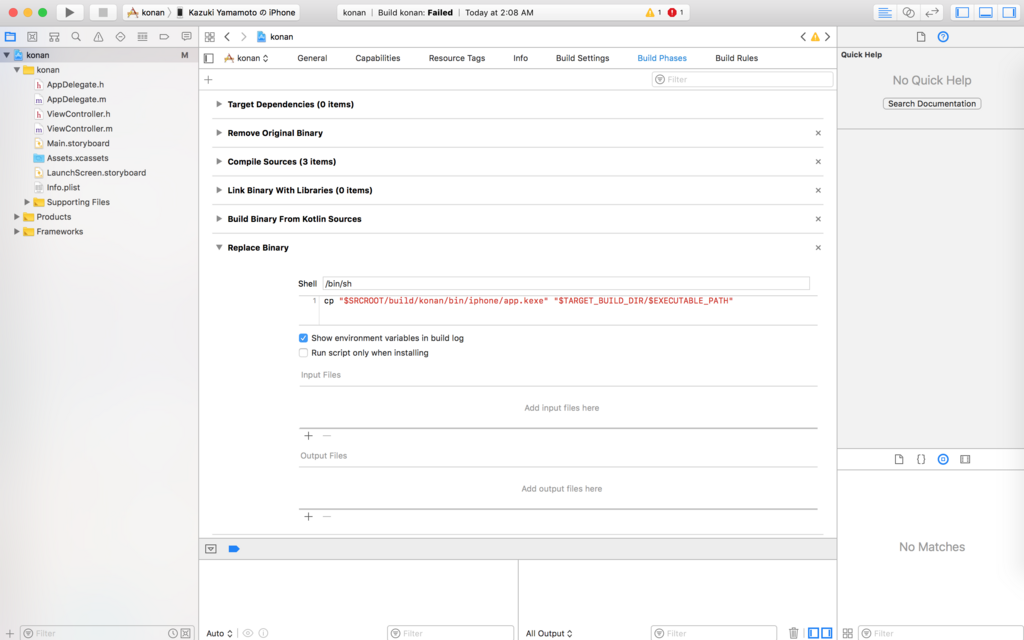Expand Compile Sources phase
Screen dimensions: 1024x640
(x=219, y=161)
